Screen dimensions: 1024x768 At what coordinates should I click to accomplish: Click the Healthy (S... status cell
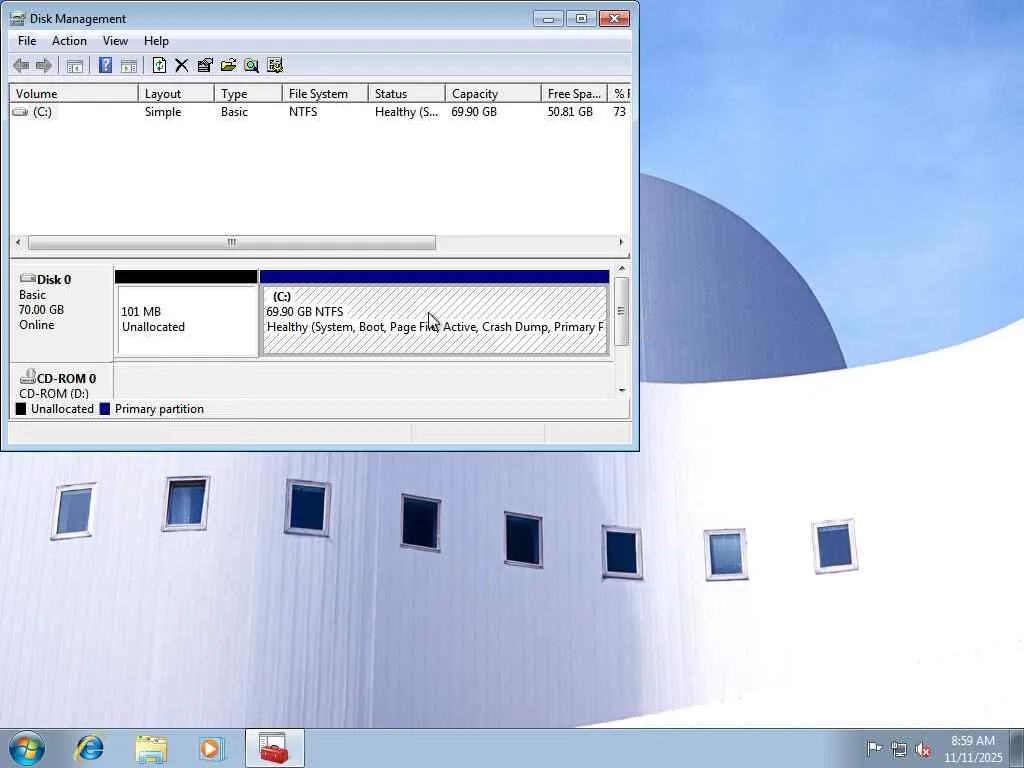click(x=406, y=112)
